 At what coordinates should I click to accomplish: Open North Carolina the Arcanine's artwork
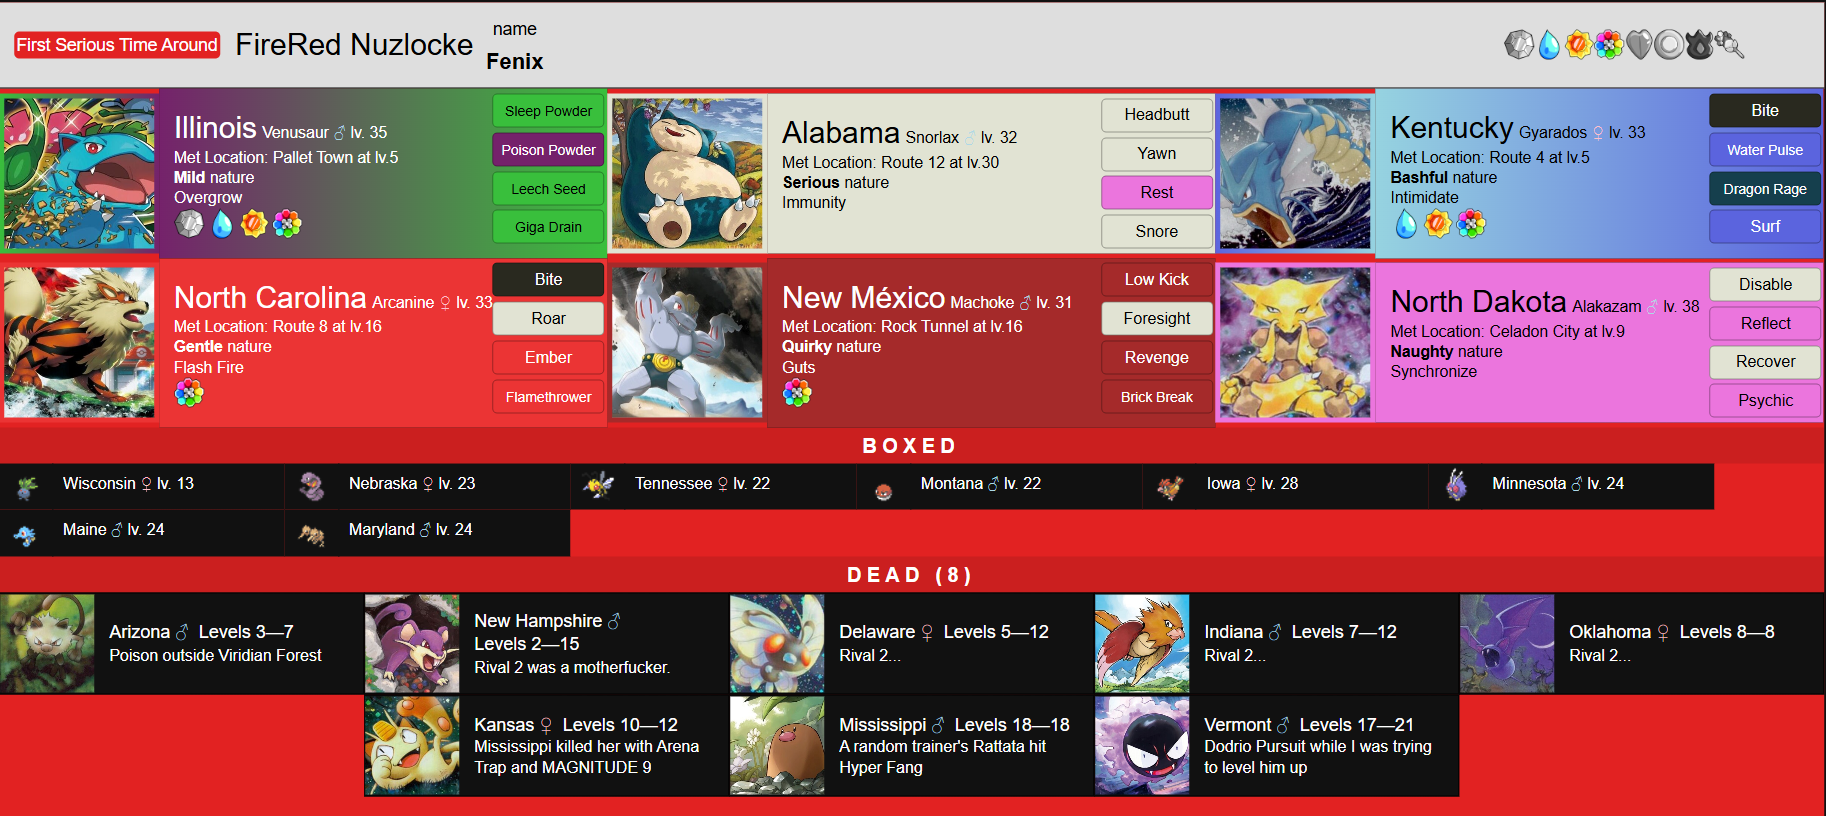[79, 342]
